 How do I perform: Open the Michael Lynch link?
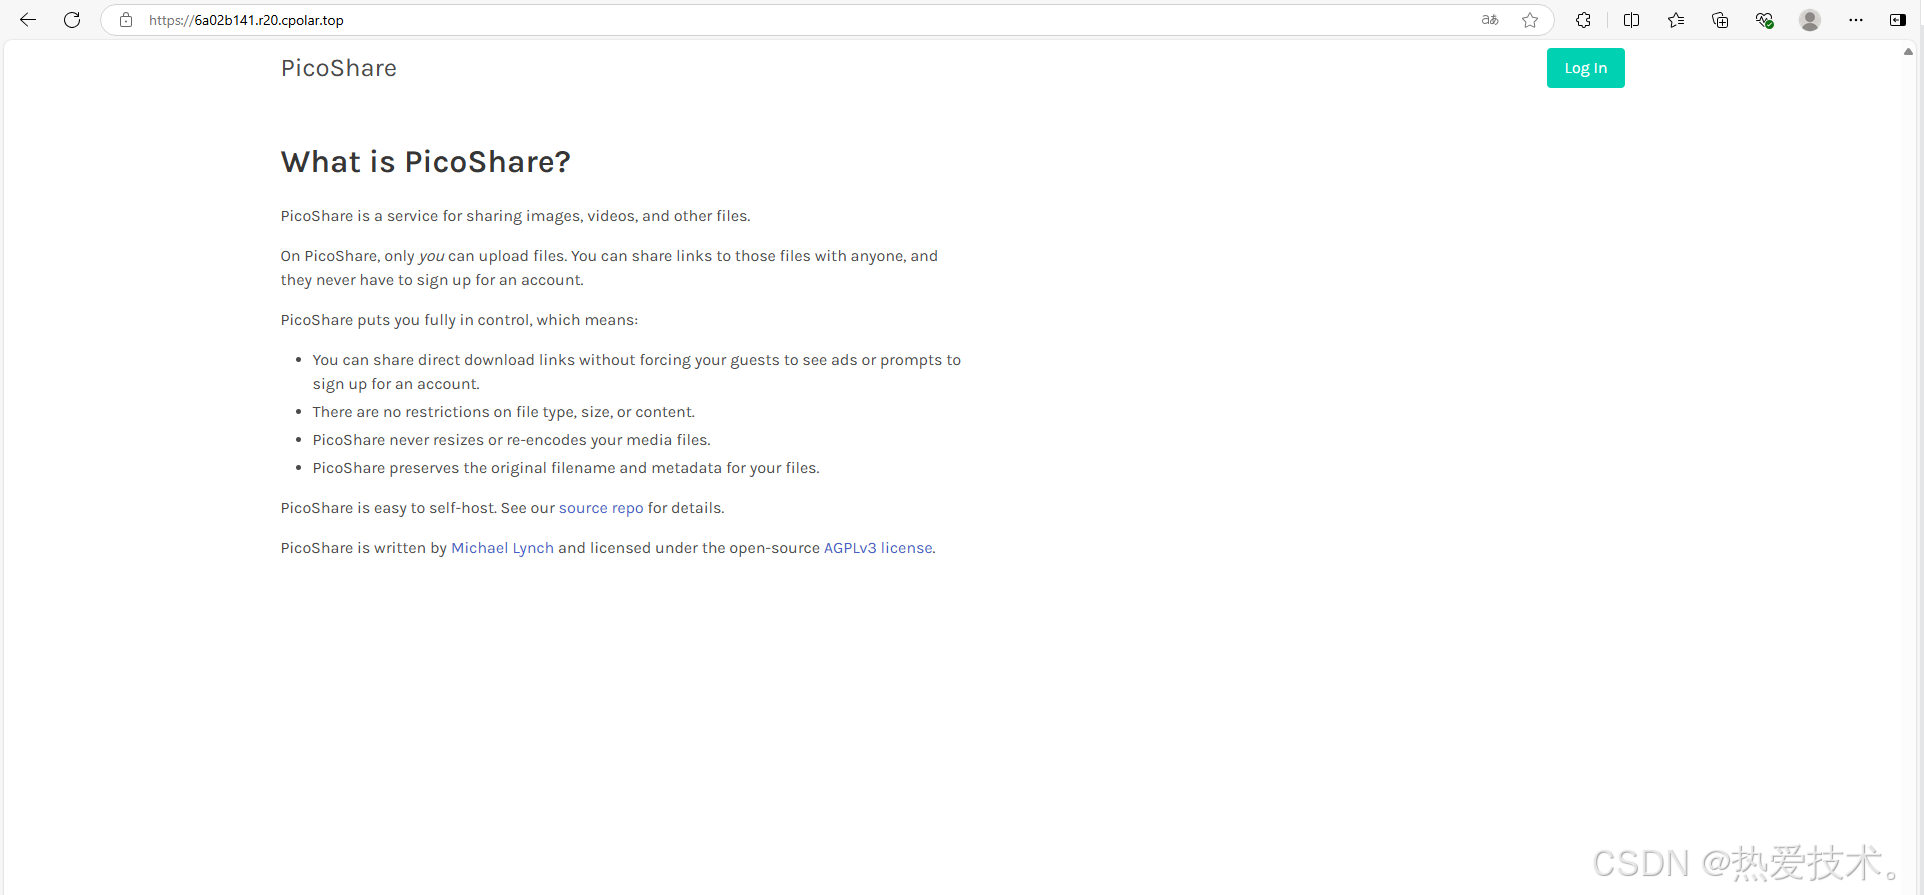pos(502,548)
